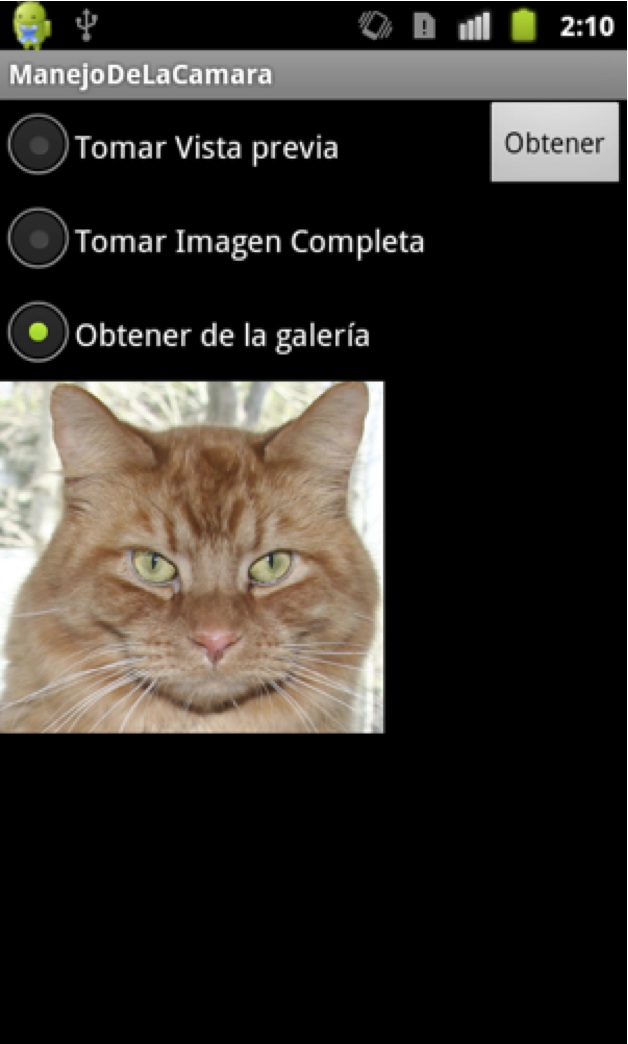Tap the screen rotation status icon
The width and height of the screenshot is (628, 1044).
click(375, 27)
